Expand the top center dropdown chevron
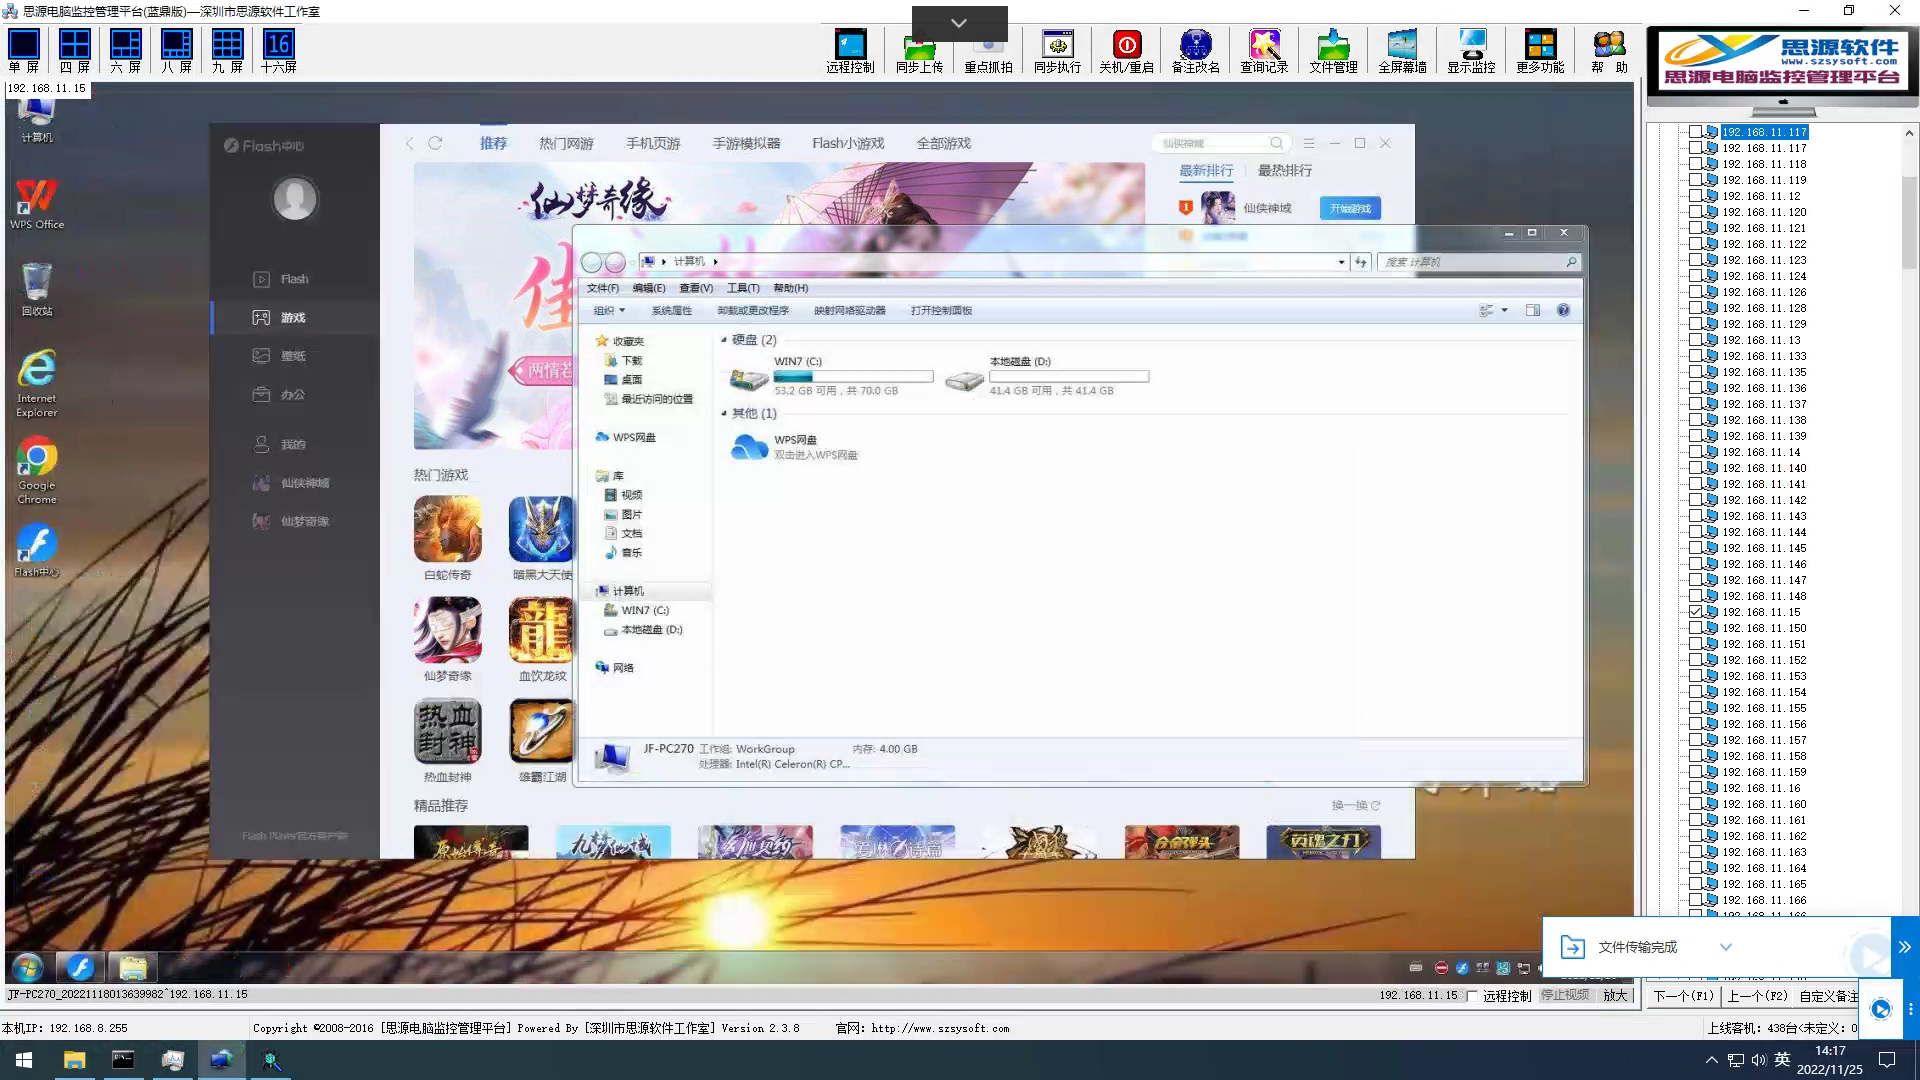 [959, 23]
